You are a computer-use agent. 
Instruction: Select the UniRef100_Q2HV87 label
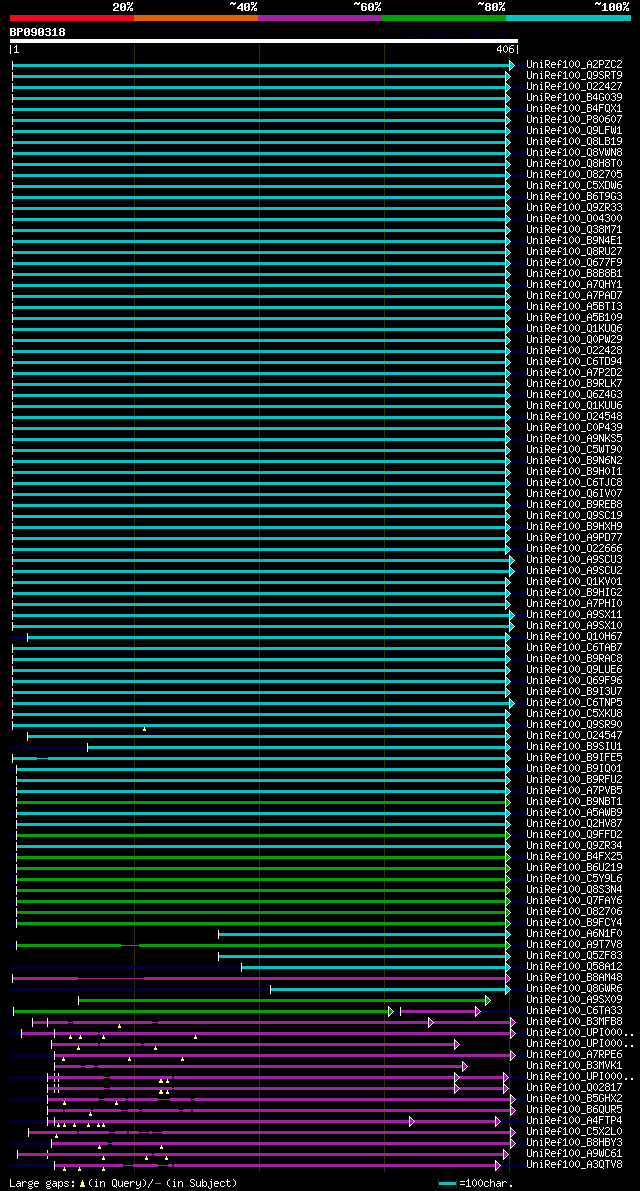pos(574,824)
